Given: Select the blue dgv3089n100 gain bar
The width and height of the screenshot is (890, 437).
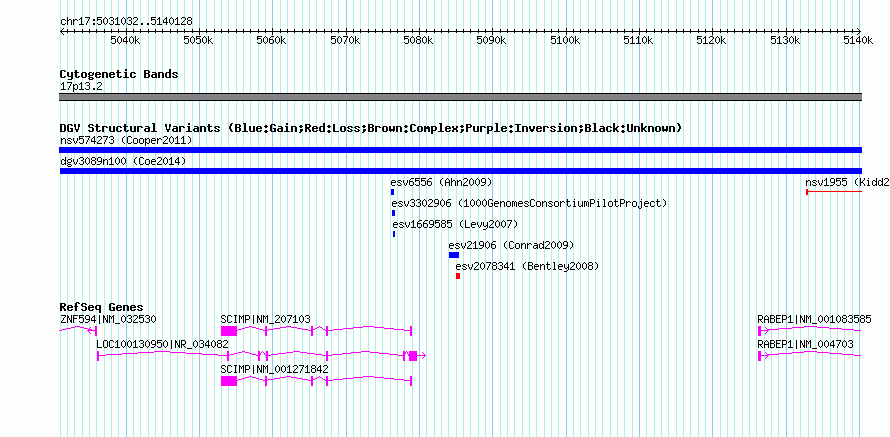Looking at the screenshot, I should 460,171.
